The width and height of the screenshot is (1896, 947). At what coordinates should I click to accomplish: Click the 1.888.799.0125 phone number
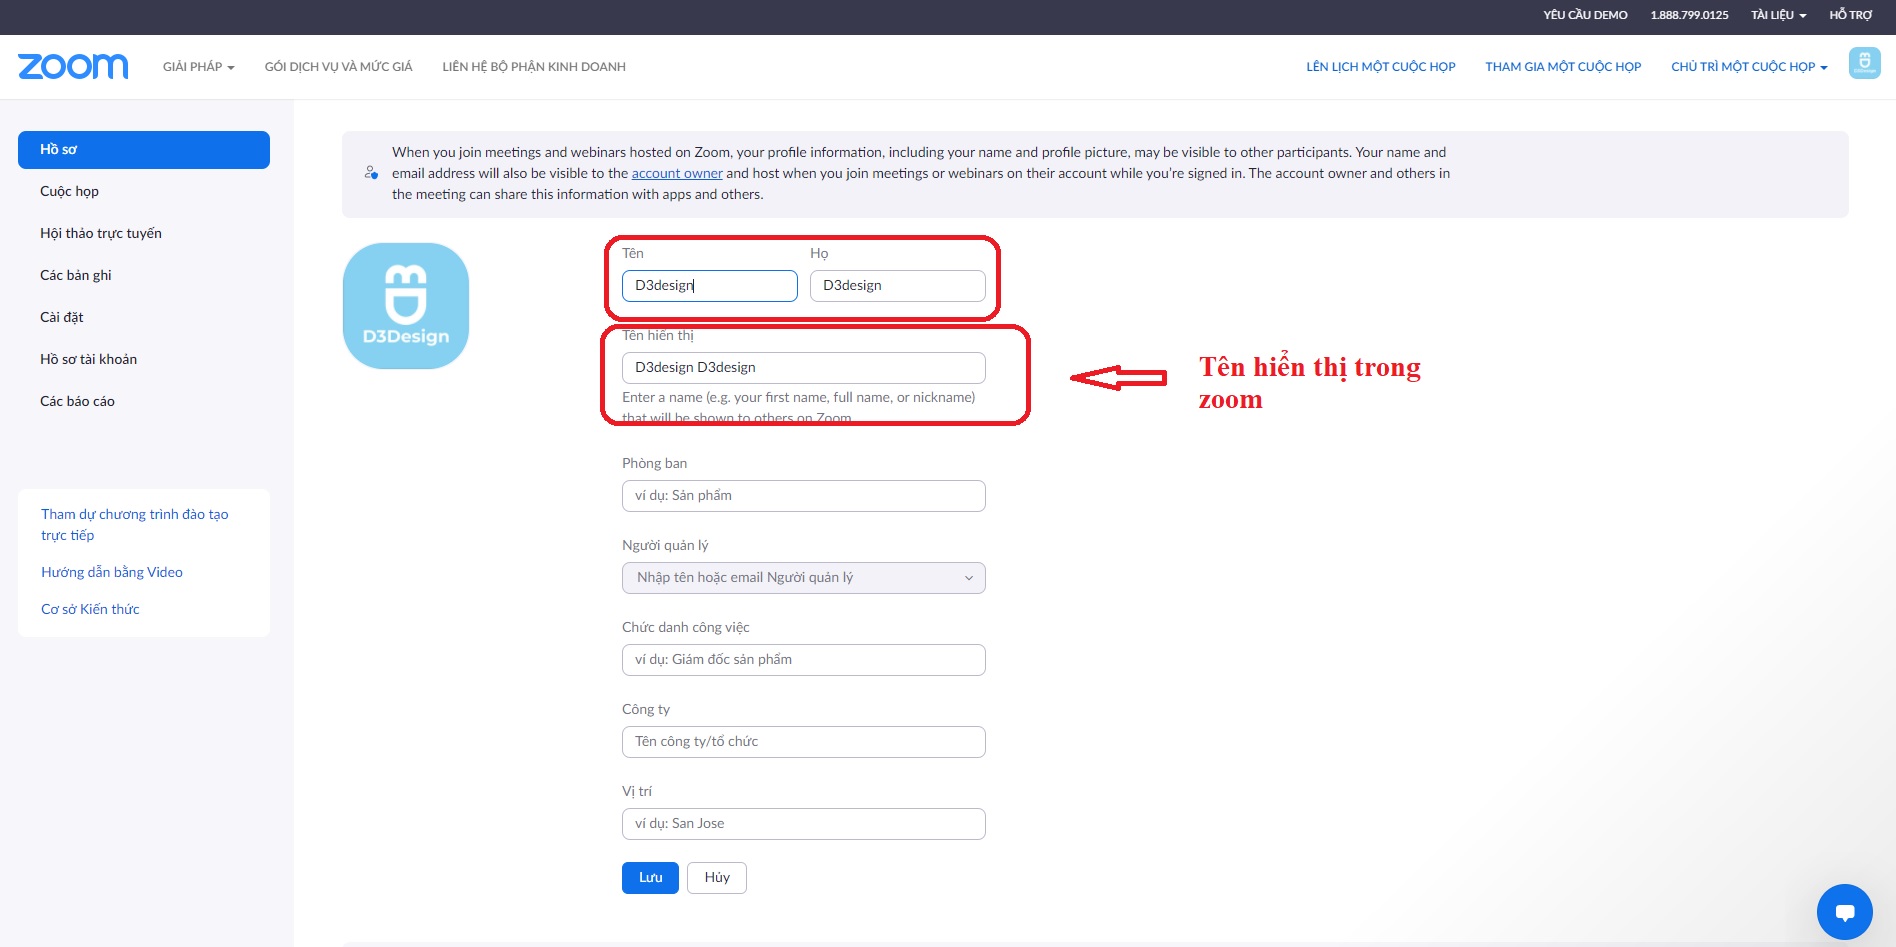point(1689,15)
